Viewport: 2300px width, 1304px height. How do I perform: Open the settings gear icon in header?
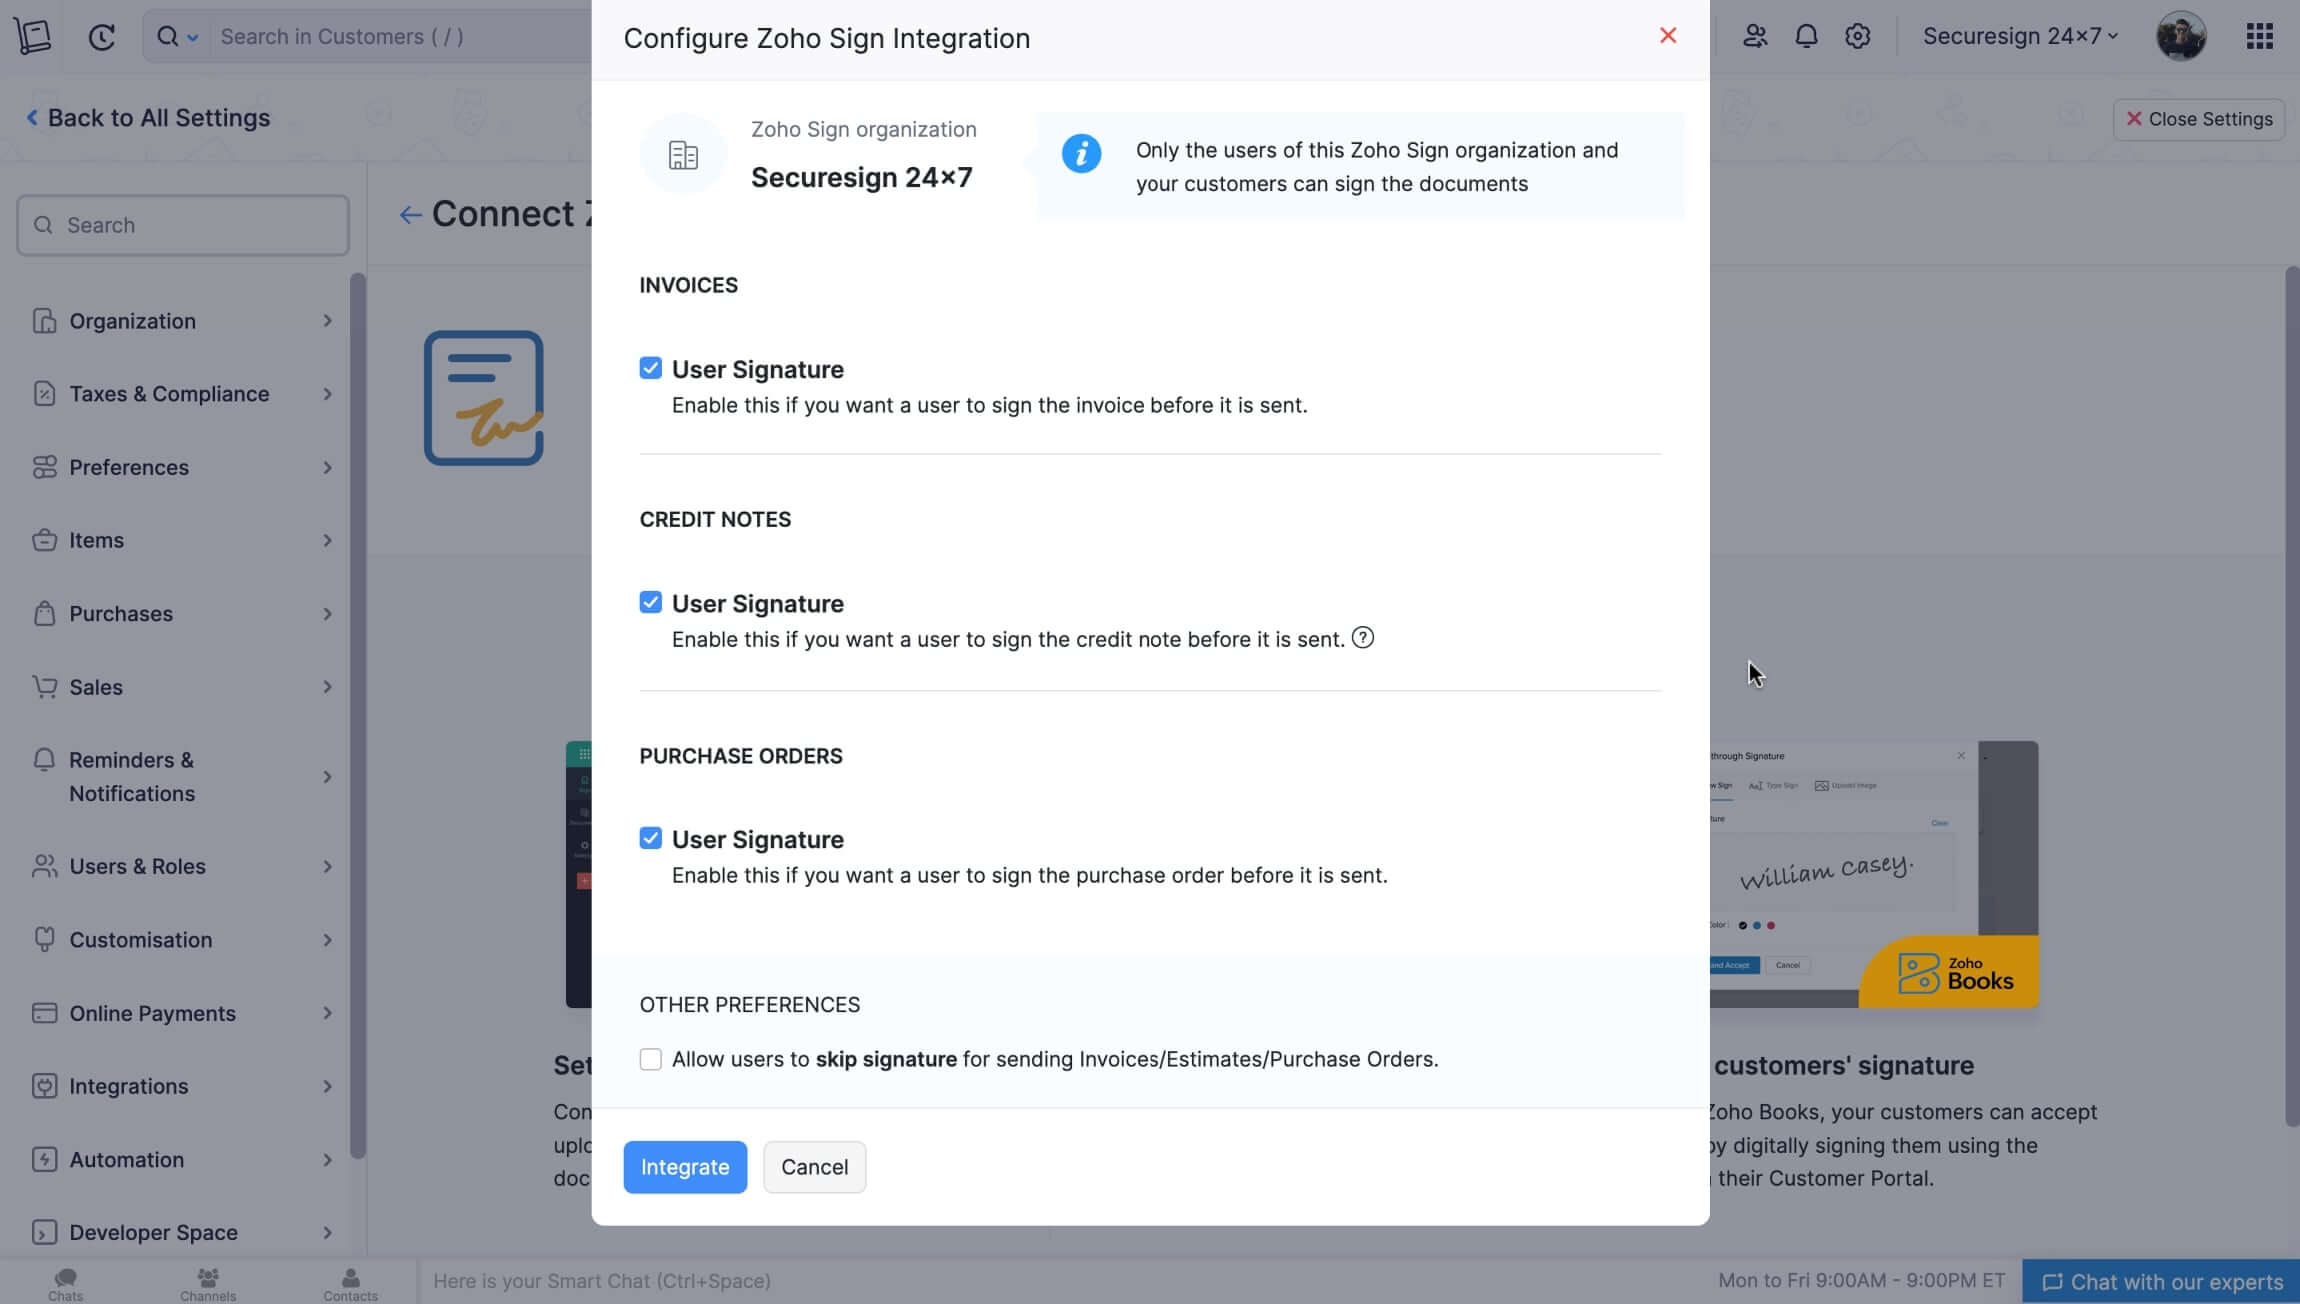pos(1857,36)
